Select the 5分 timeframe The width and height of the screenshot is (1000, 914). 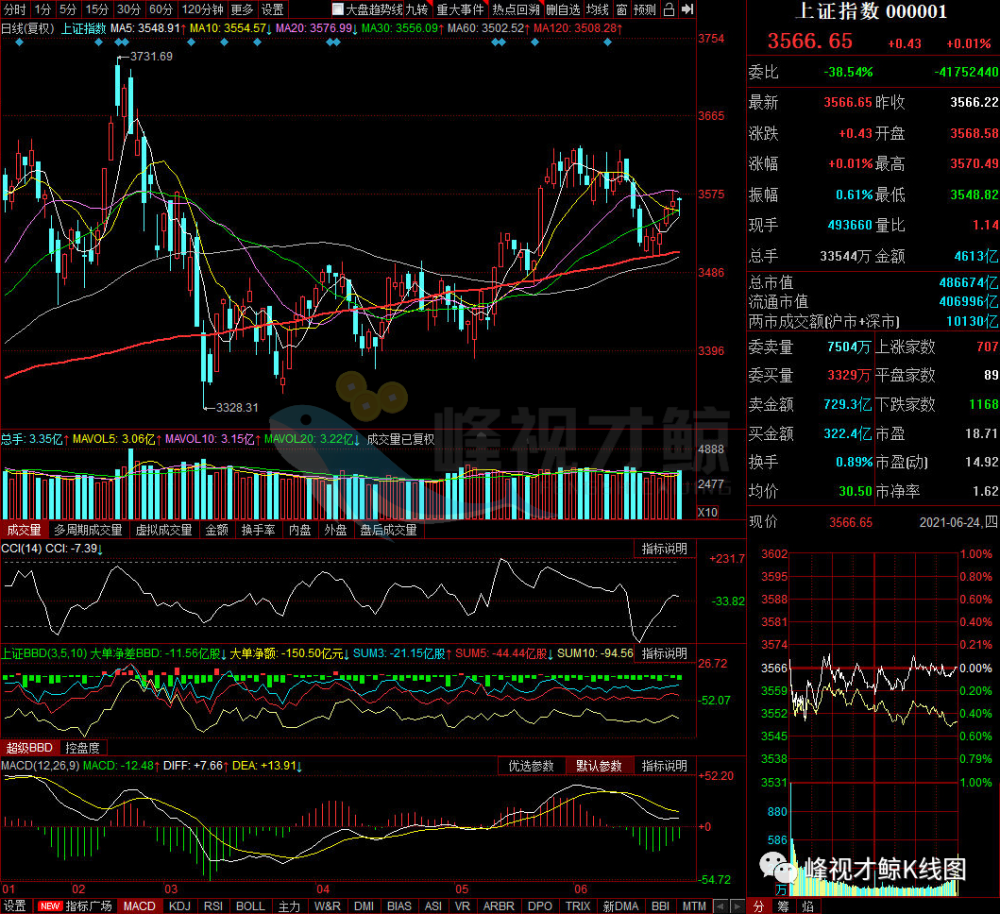tap(68, 10)
